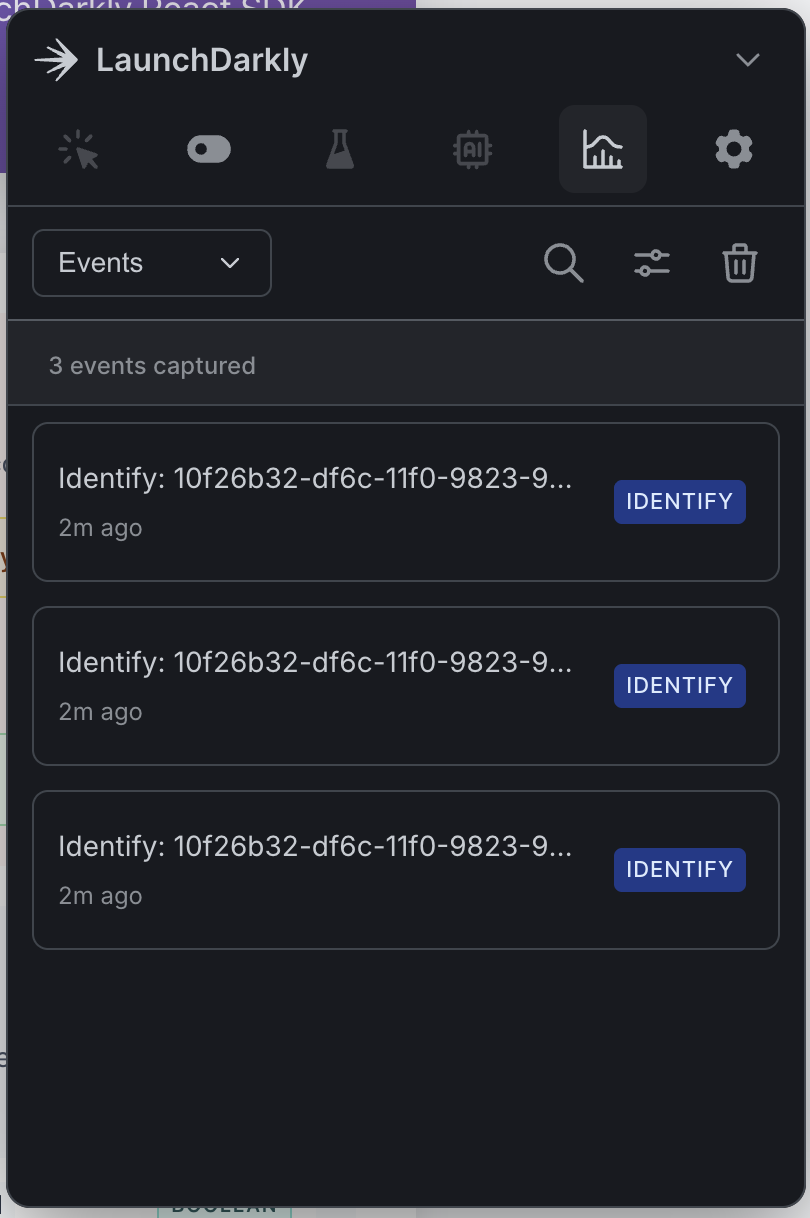
Task: Select the click-tracking cursor icon
Action: tap(79, 149)
